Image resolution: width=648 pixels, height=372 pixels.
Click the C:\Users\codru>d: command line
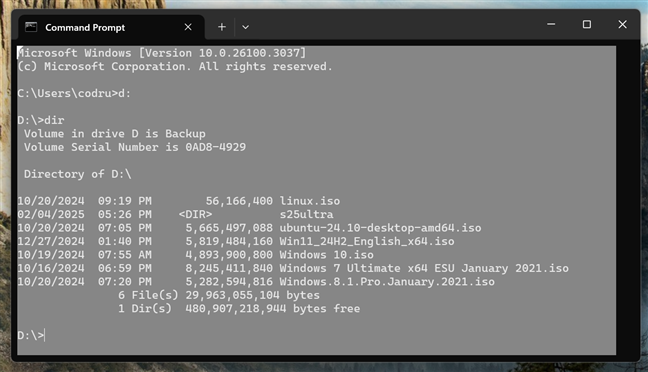(74, 94)
